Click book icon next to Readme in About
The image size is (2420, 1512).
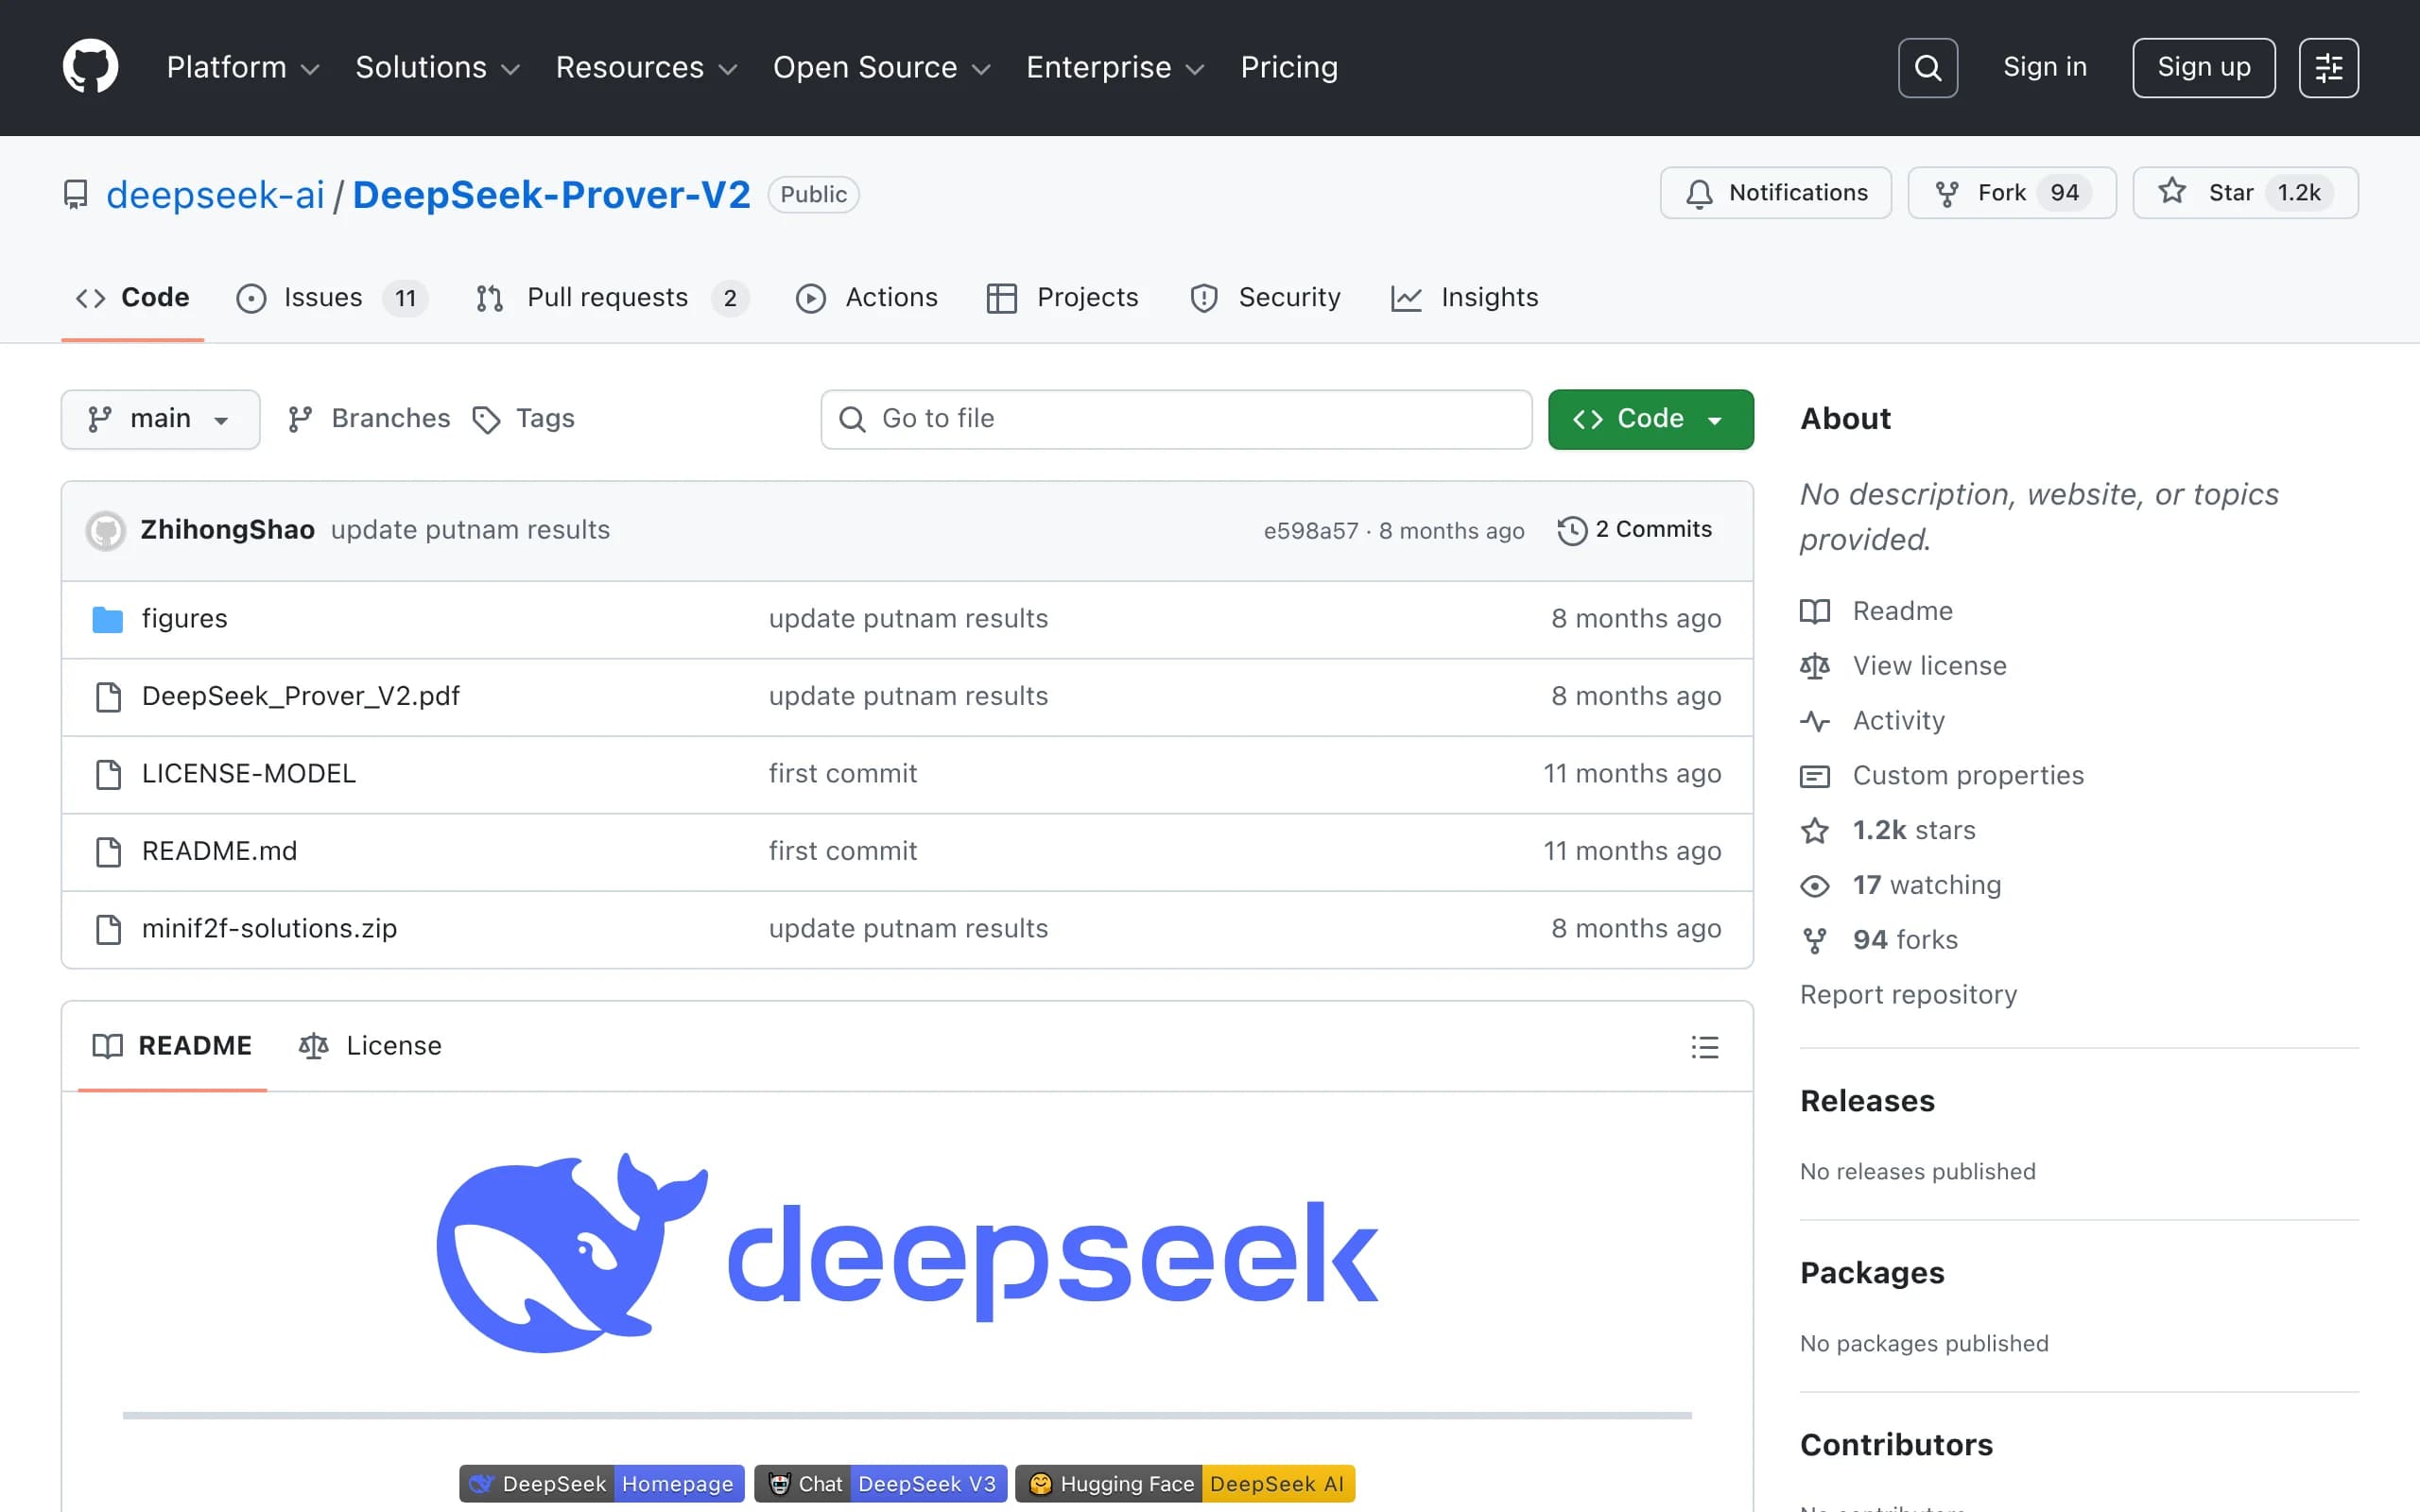pyautogui.click(x=1815, y=611)
